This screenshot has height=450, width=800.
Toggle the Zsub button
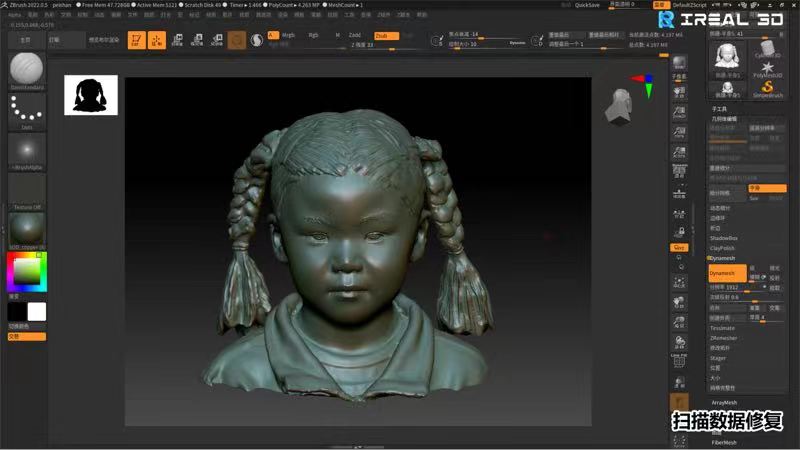click(x=386, y=36)
